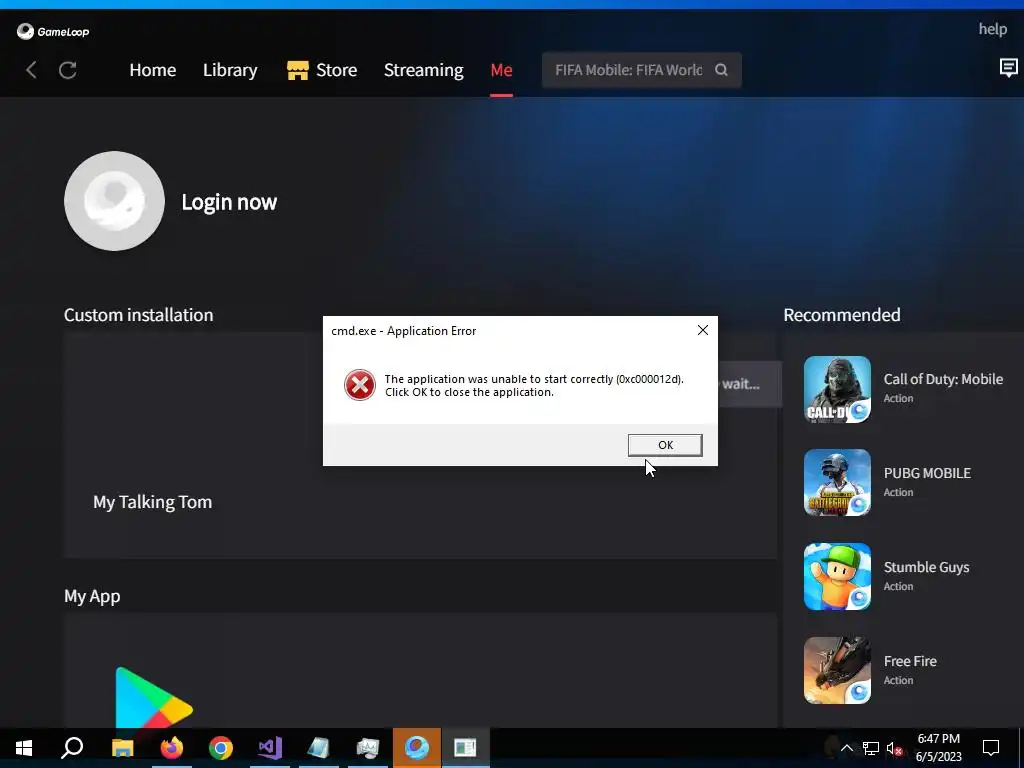Viewport: 1024px width, 768px height.
Task: Go back with the left arrow
Action: point(31,70)
